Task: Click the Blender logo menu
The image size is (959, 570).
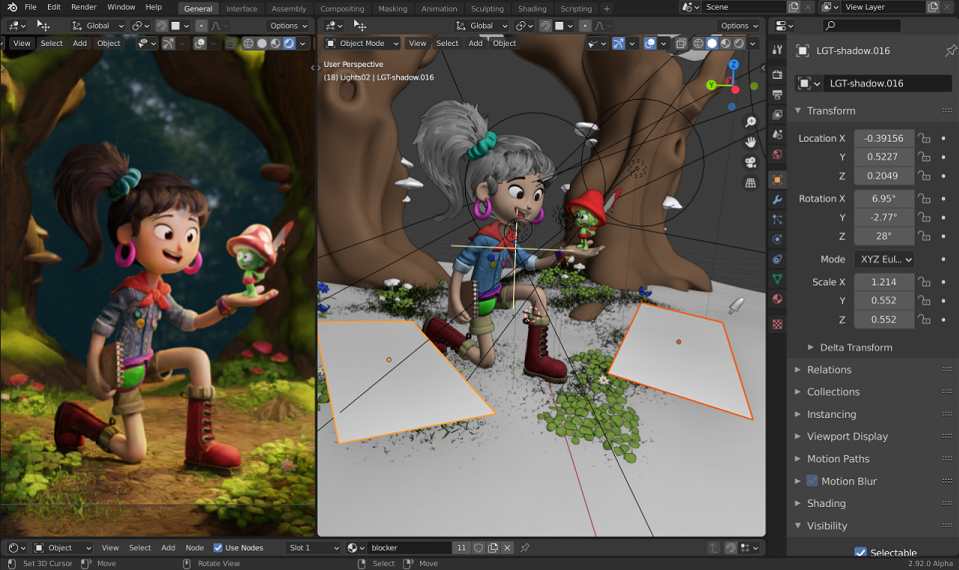Action: pos(12,7)
